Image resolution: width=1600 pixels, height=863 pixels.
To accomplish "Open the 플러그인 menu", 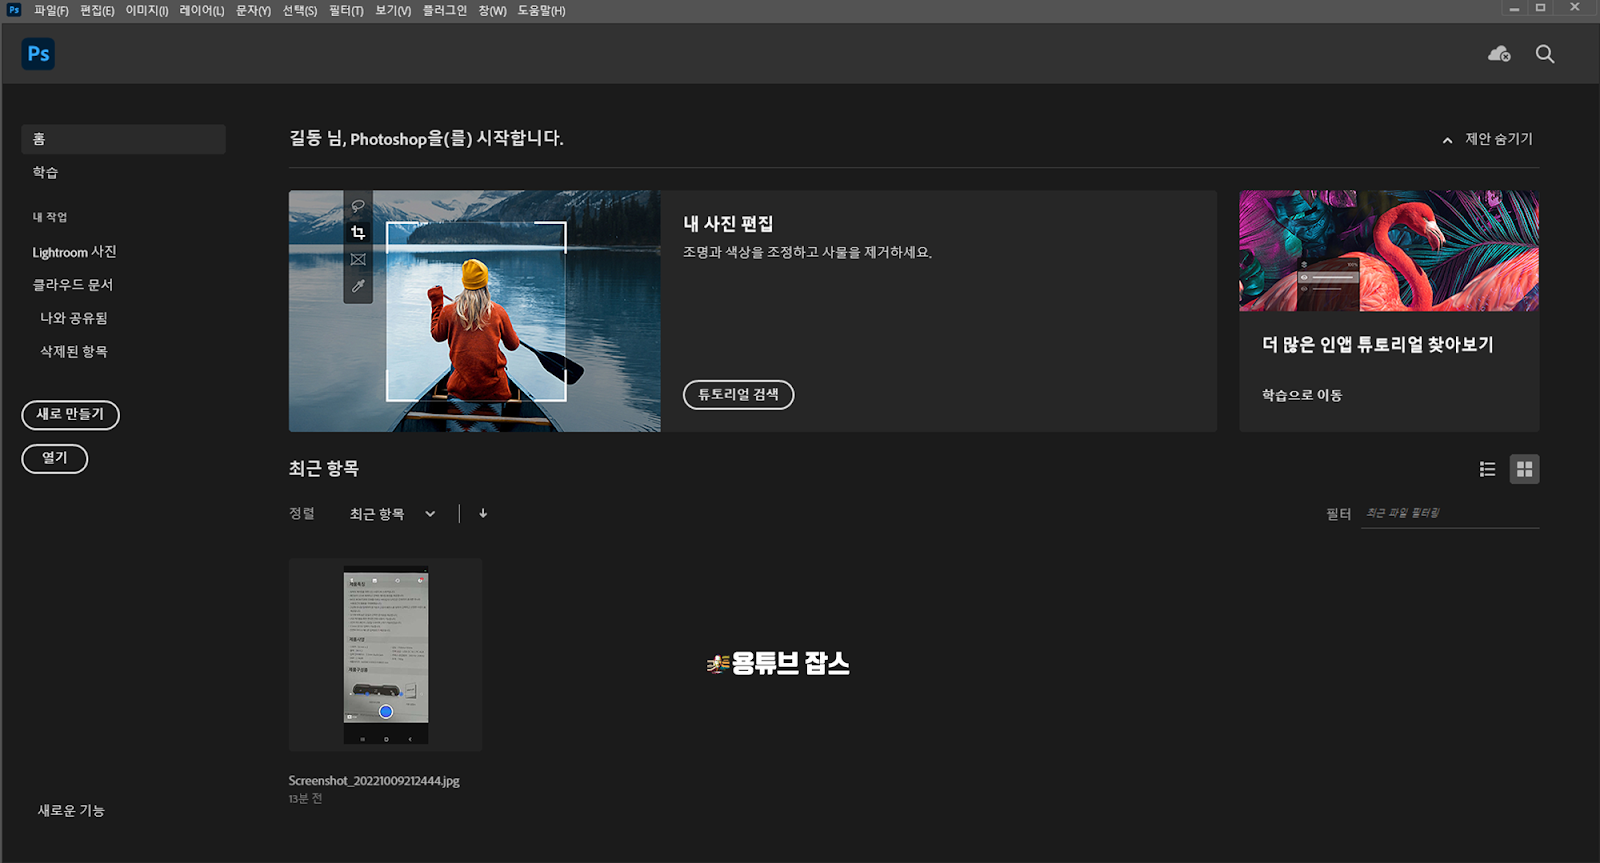I will [x=445, y=11].
